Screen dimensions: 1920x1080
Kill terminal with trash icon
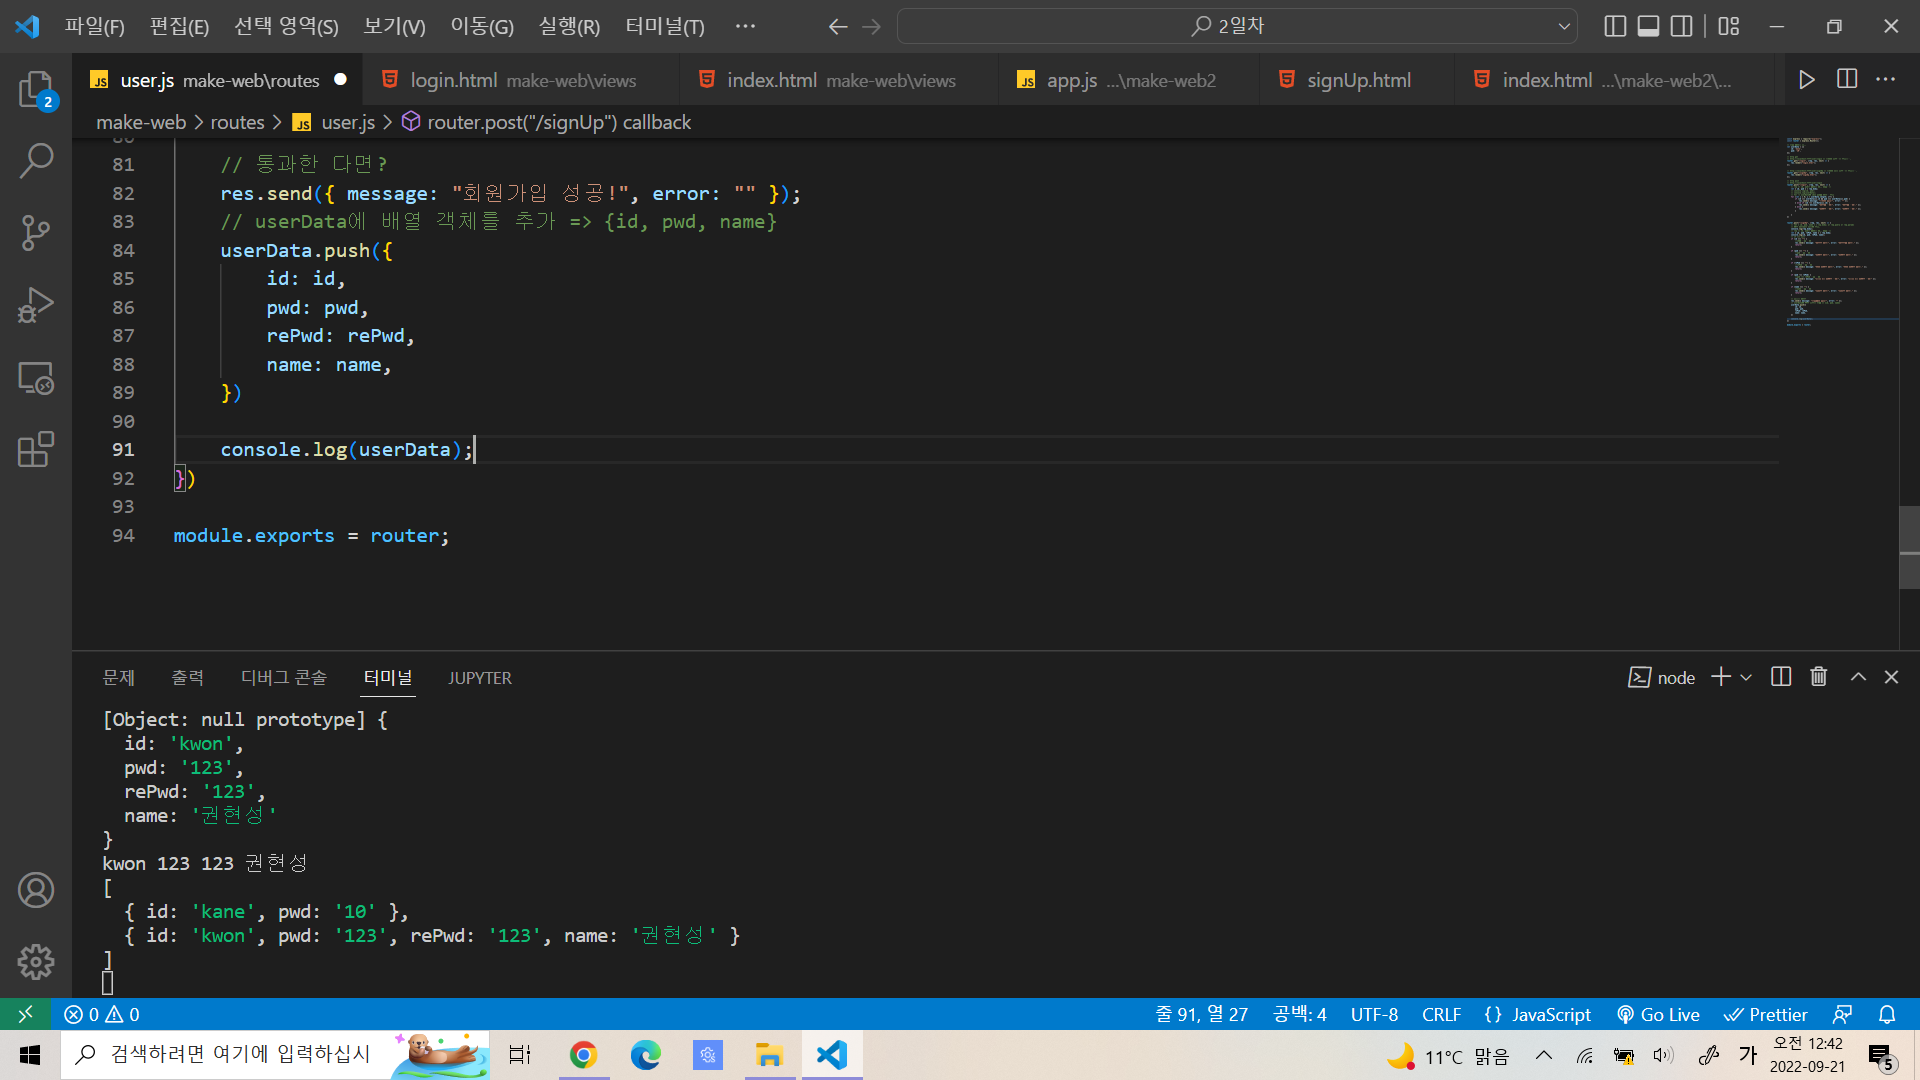[1819, 677]
